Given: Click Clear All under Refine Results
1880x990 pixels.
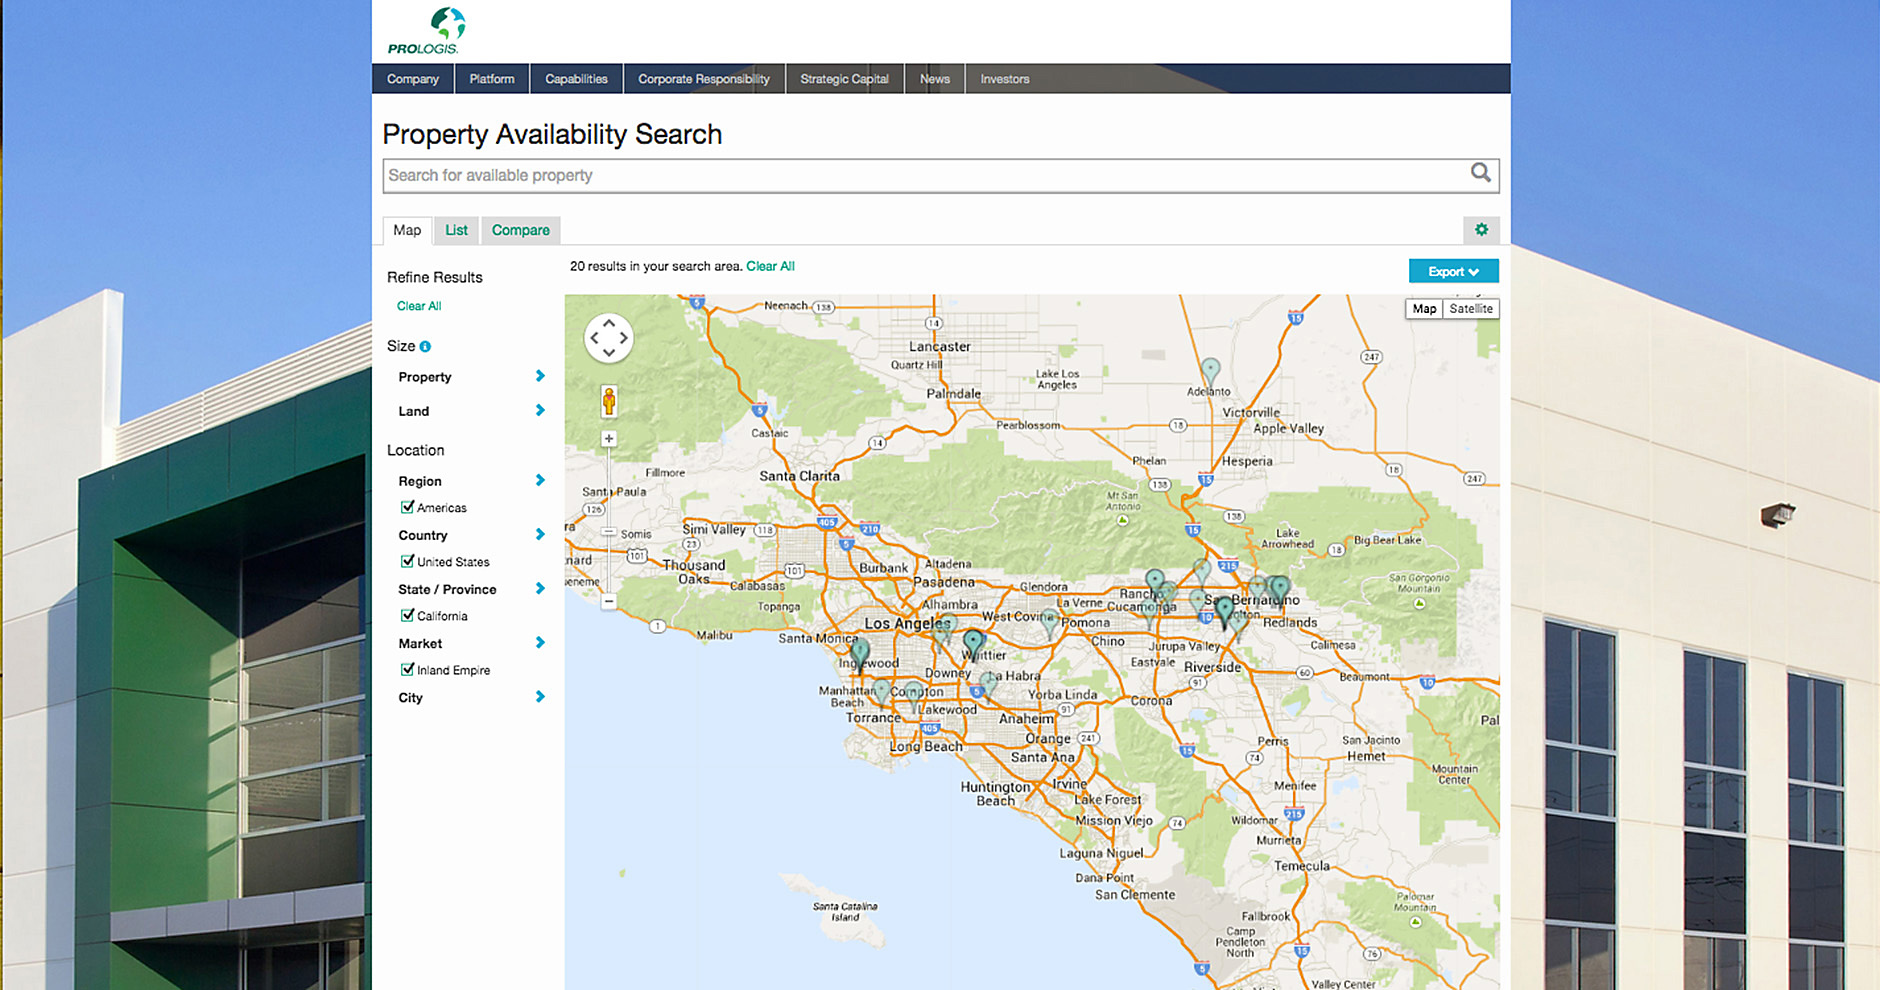Looking at the screenshot, I should [419, 306].
